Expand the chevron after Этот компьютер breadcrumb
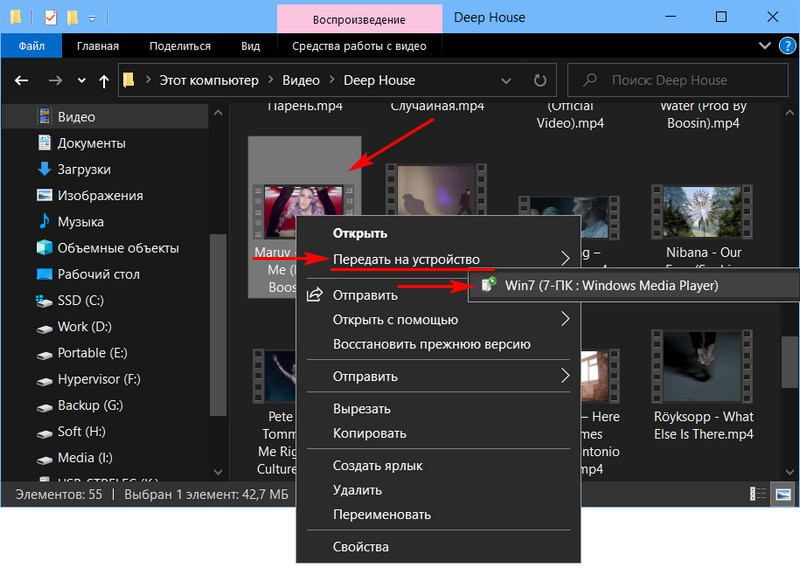The image size is (800, 575). (270, 80)
